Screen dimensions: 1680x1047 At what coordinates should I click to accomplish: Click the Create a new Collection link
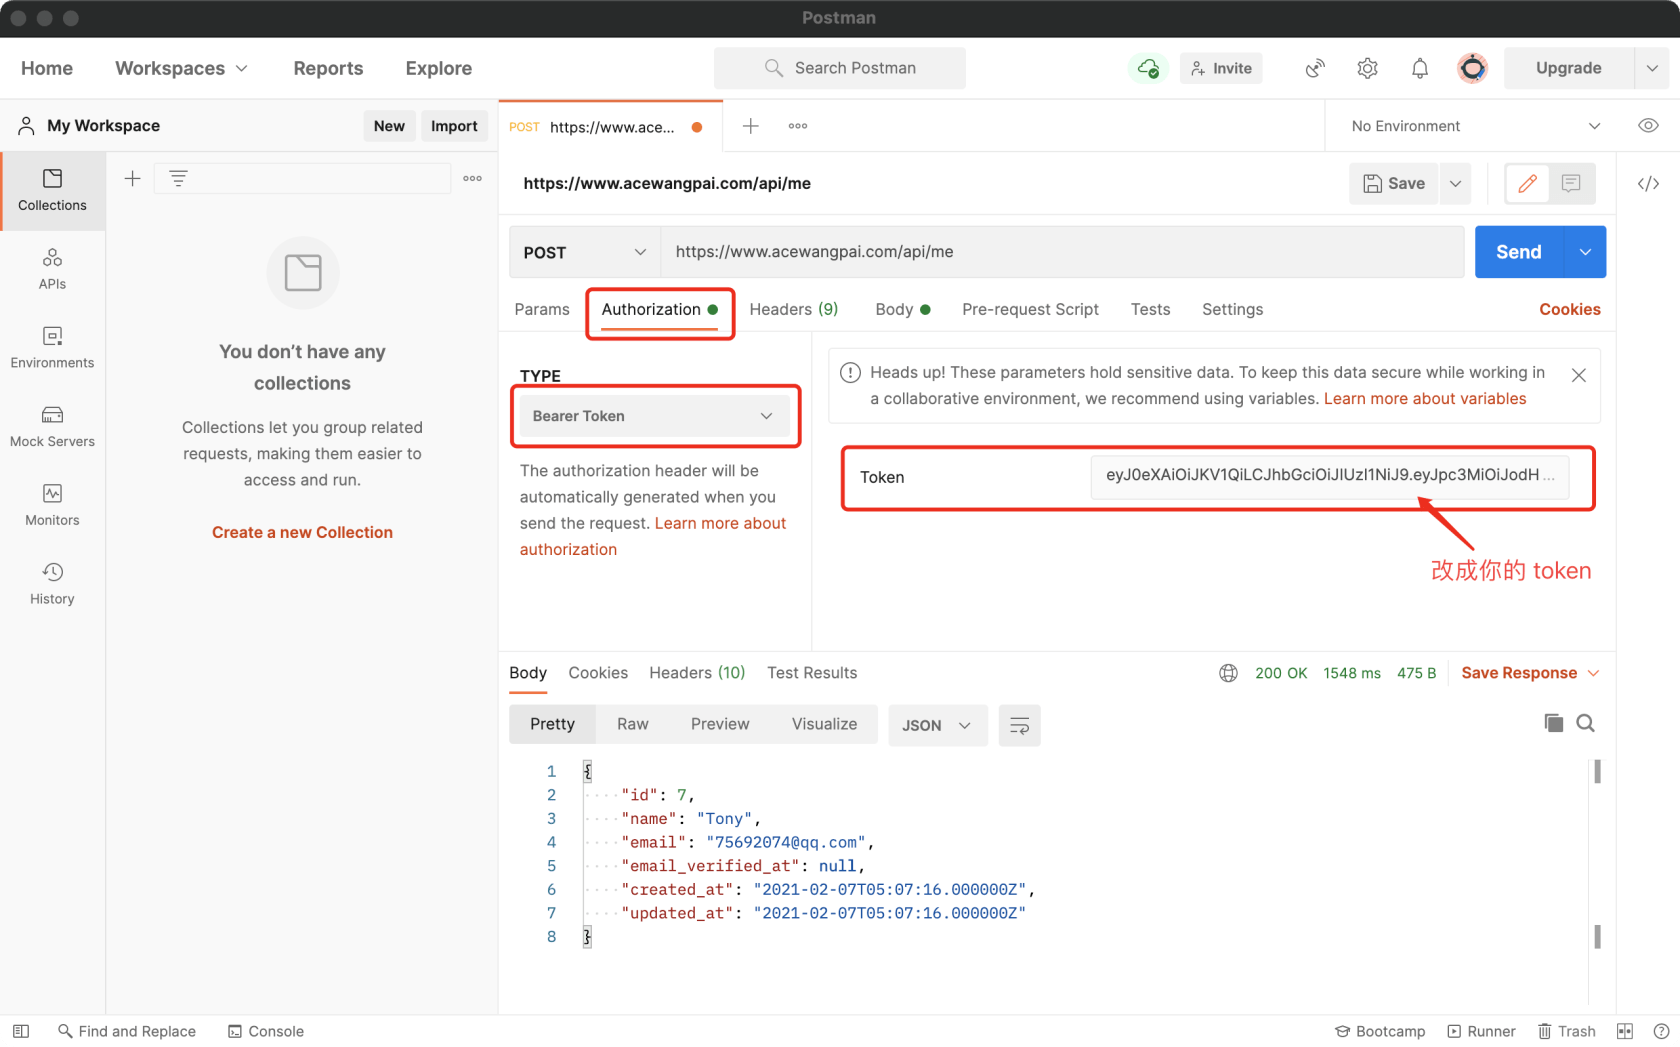click(x=302, y=532)
